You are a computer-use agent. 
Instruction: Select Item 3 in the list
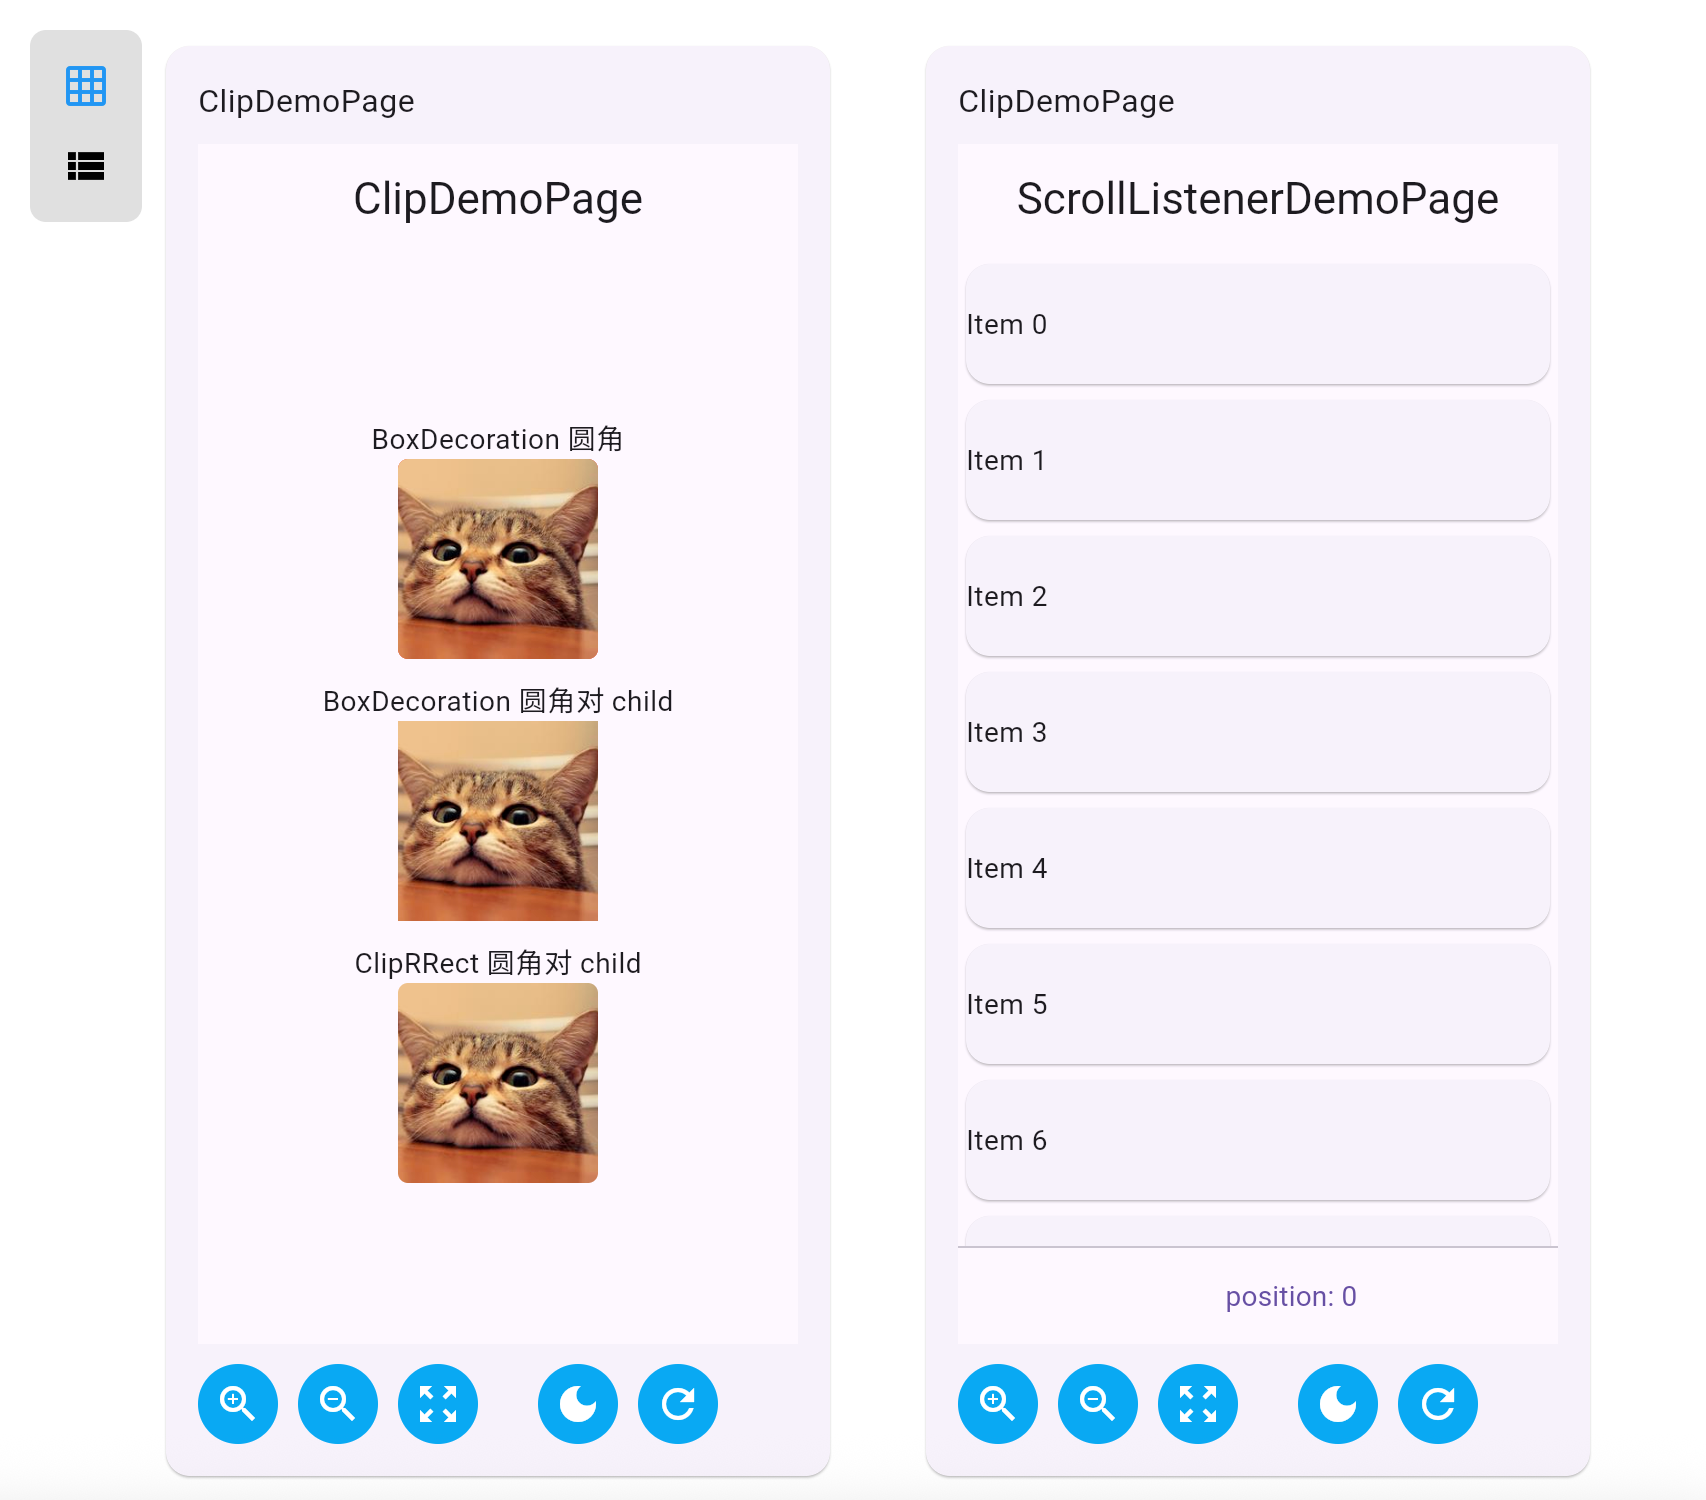pyautogui.click(x=1258, y=732)
